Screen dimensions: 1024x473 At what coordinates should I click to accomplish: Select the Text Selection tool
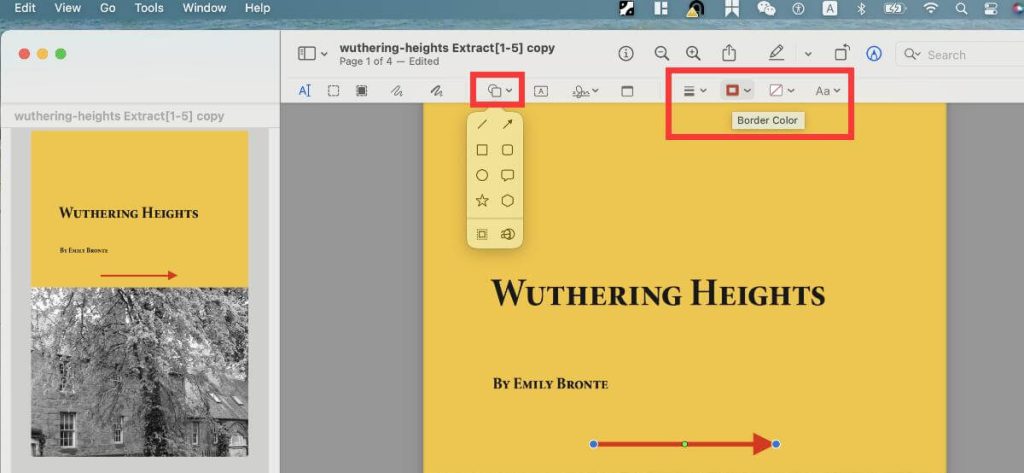click(304, 91)
